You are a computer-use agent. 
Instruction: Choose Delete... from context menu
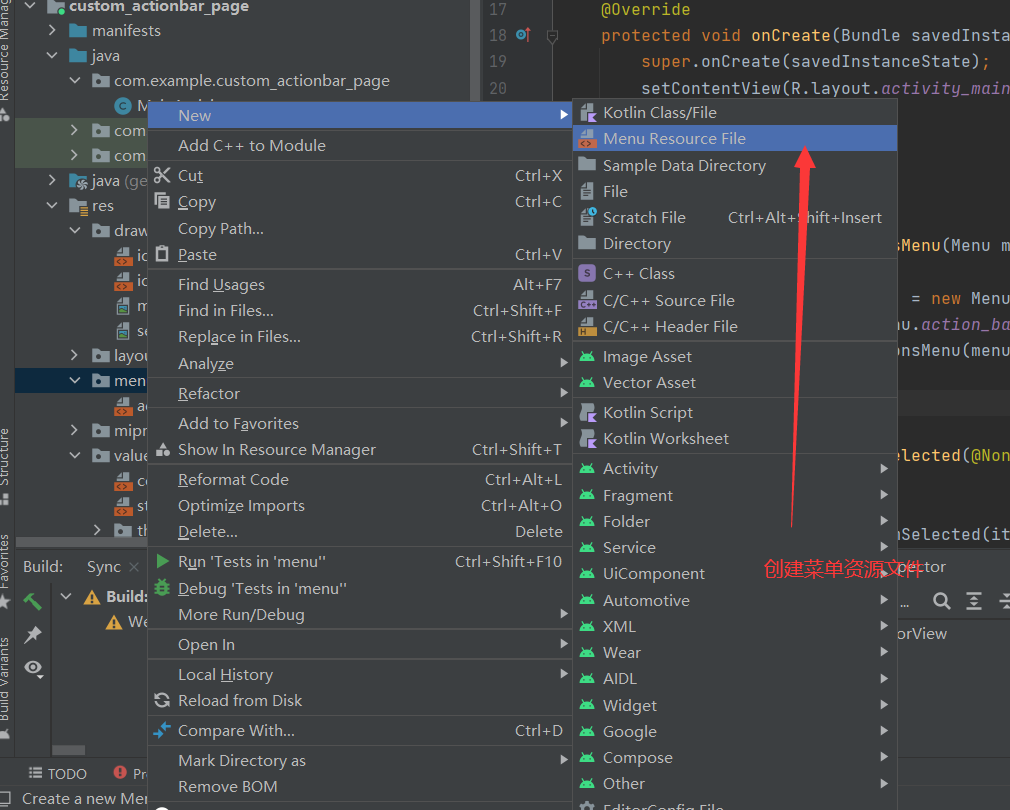(360, 532)
